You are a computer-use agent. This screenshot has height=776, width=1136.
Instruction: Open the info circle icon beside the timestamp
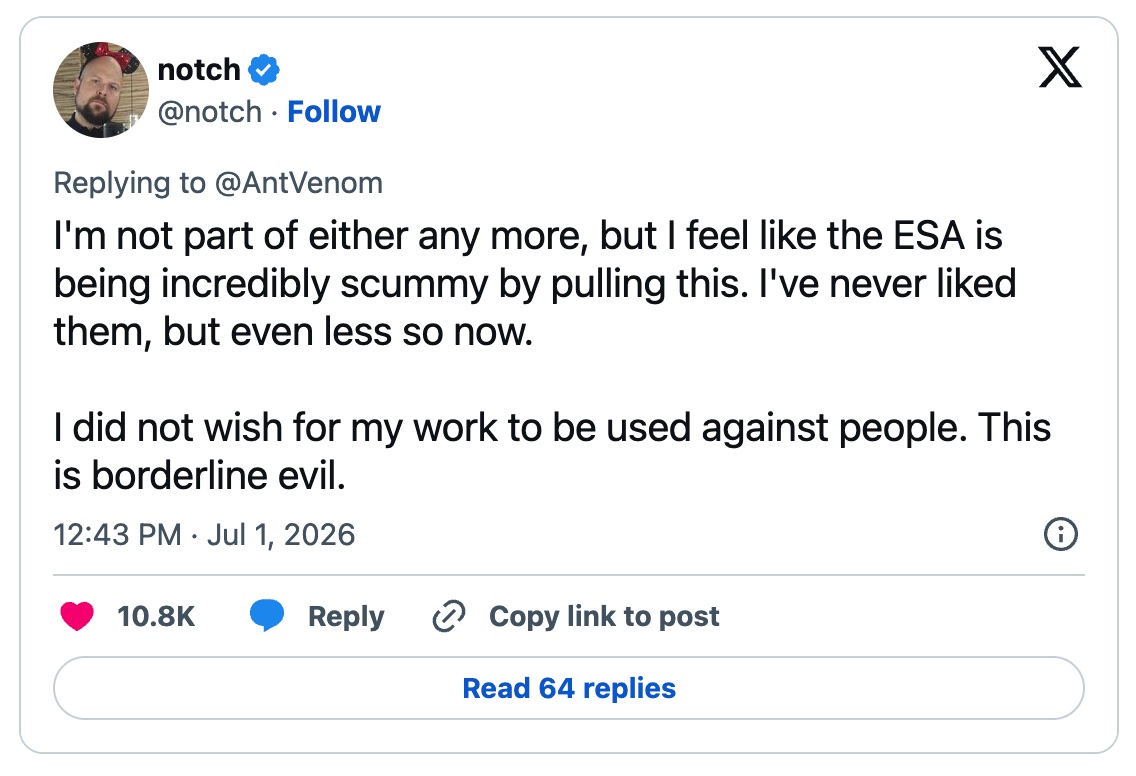coord(1061,534)
